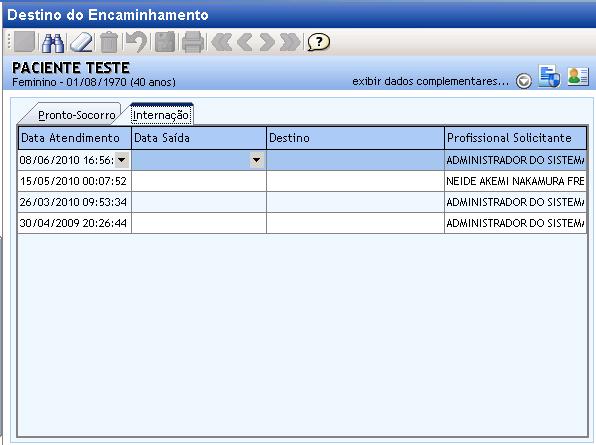The width and height of the screenshot is (596, 445).
Task: Click the undo arrow icon
Action: 136,42
